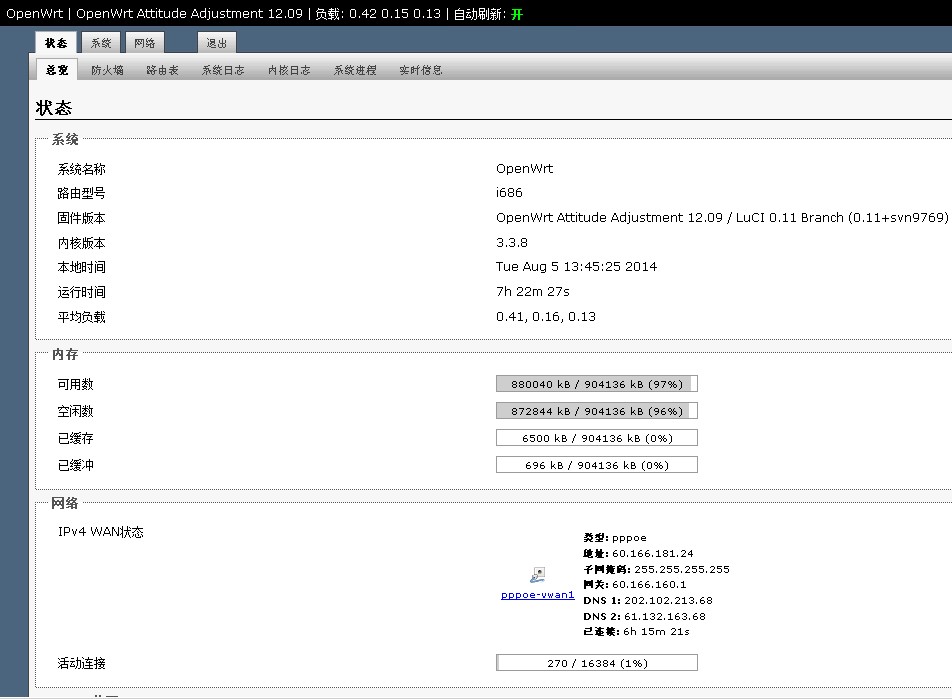The height and width of the screenshot is (699, 952).
Task: Click the OpenWrt title at header start
Action: coord(35,13)
